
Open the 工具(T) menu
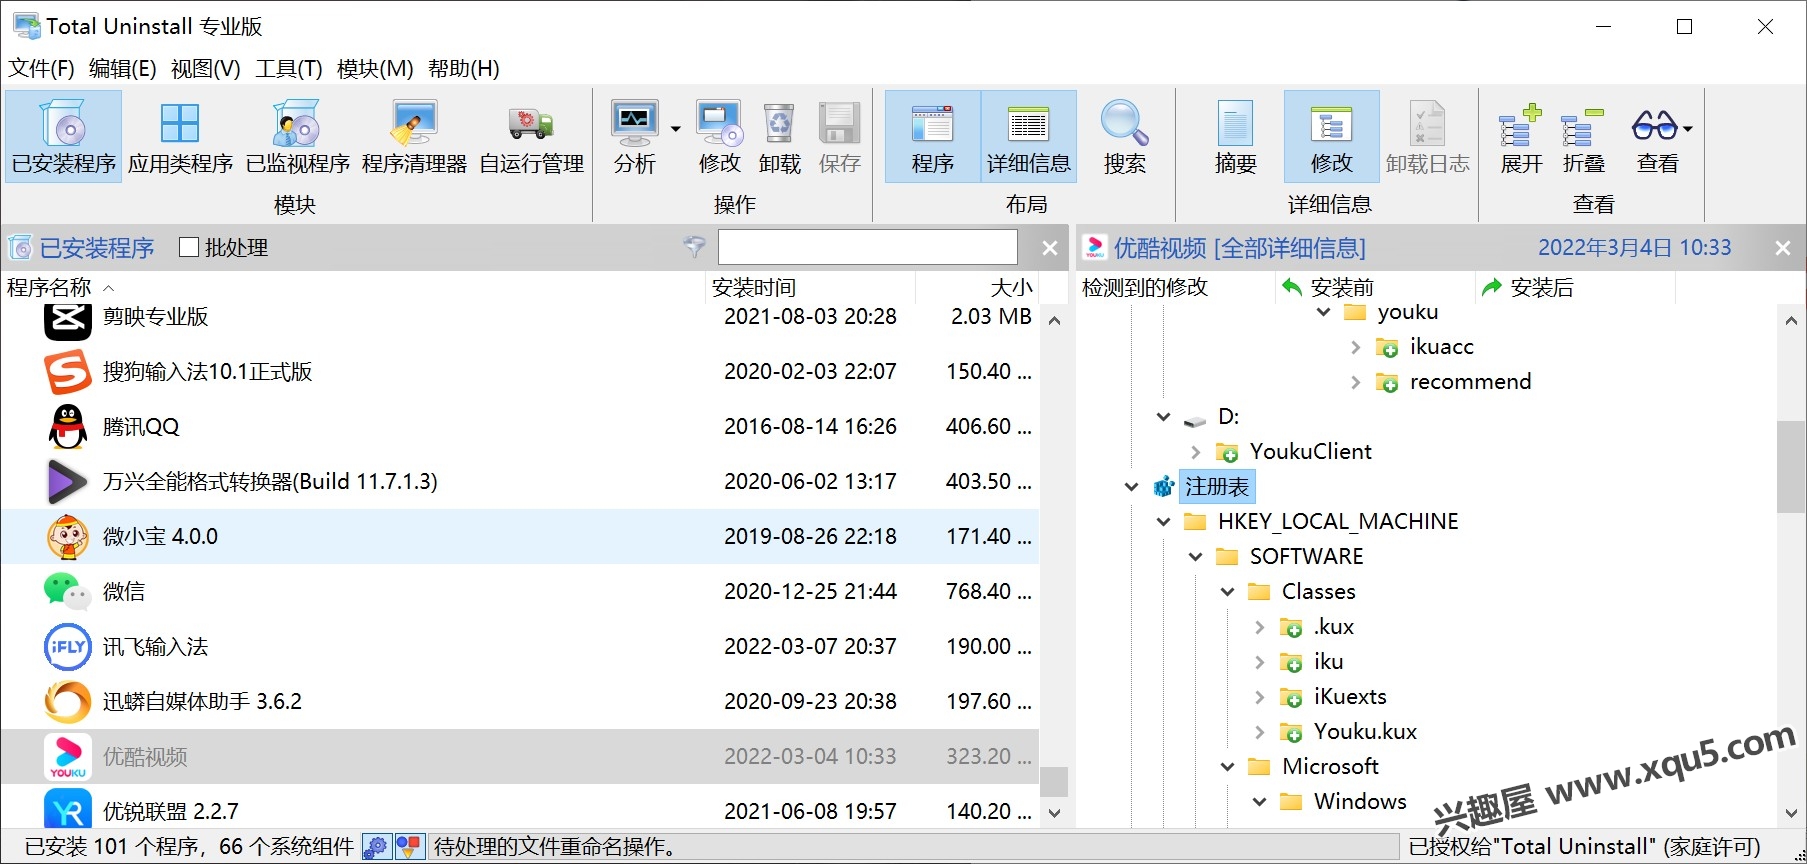(x=288, y=69)
